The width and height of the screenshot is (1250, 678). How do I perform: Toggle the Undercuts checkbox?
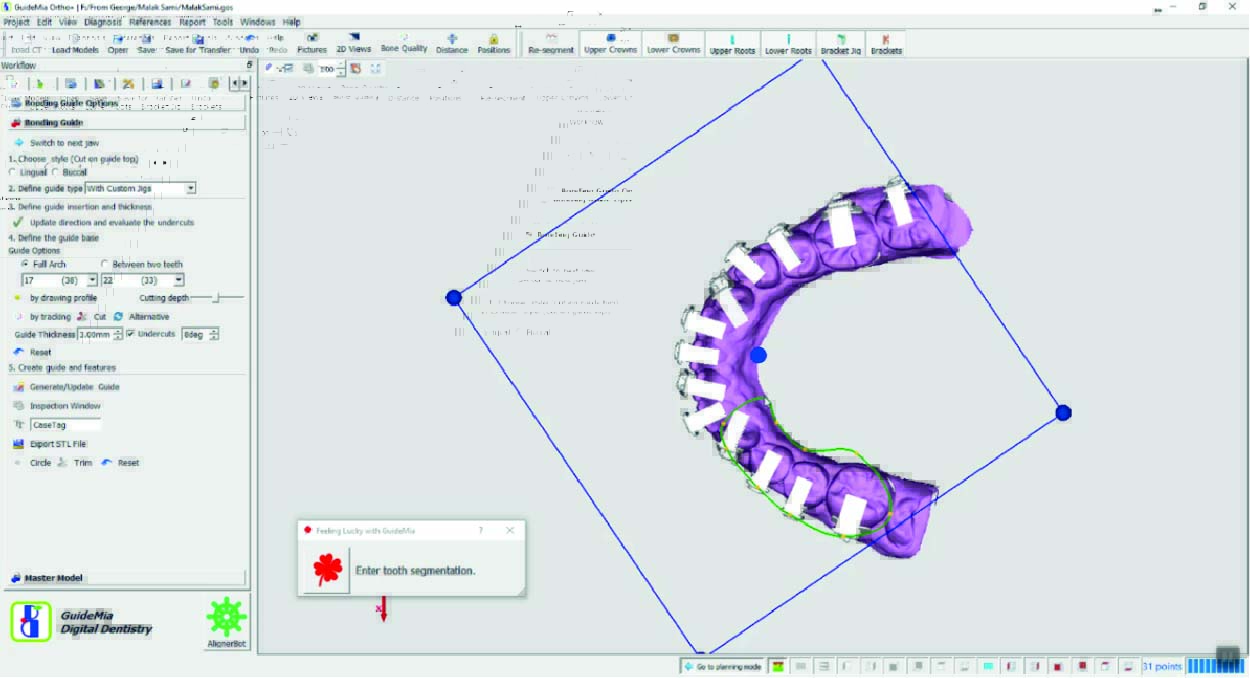coord(131,334)
